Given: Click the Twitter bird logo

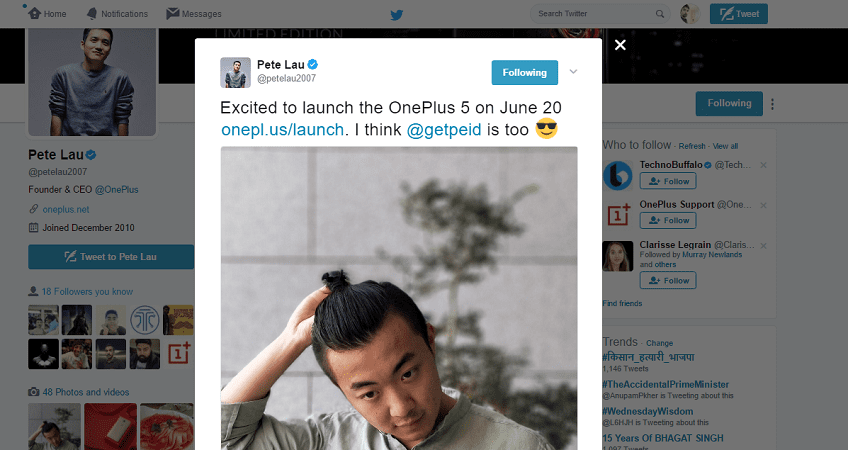Looking at the screenshot, I should 396,15.
